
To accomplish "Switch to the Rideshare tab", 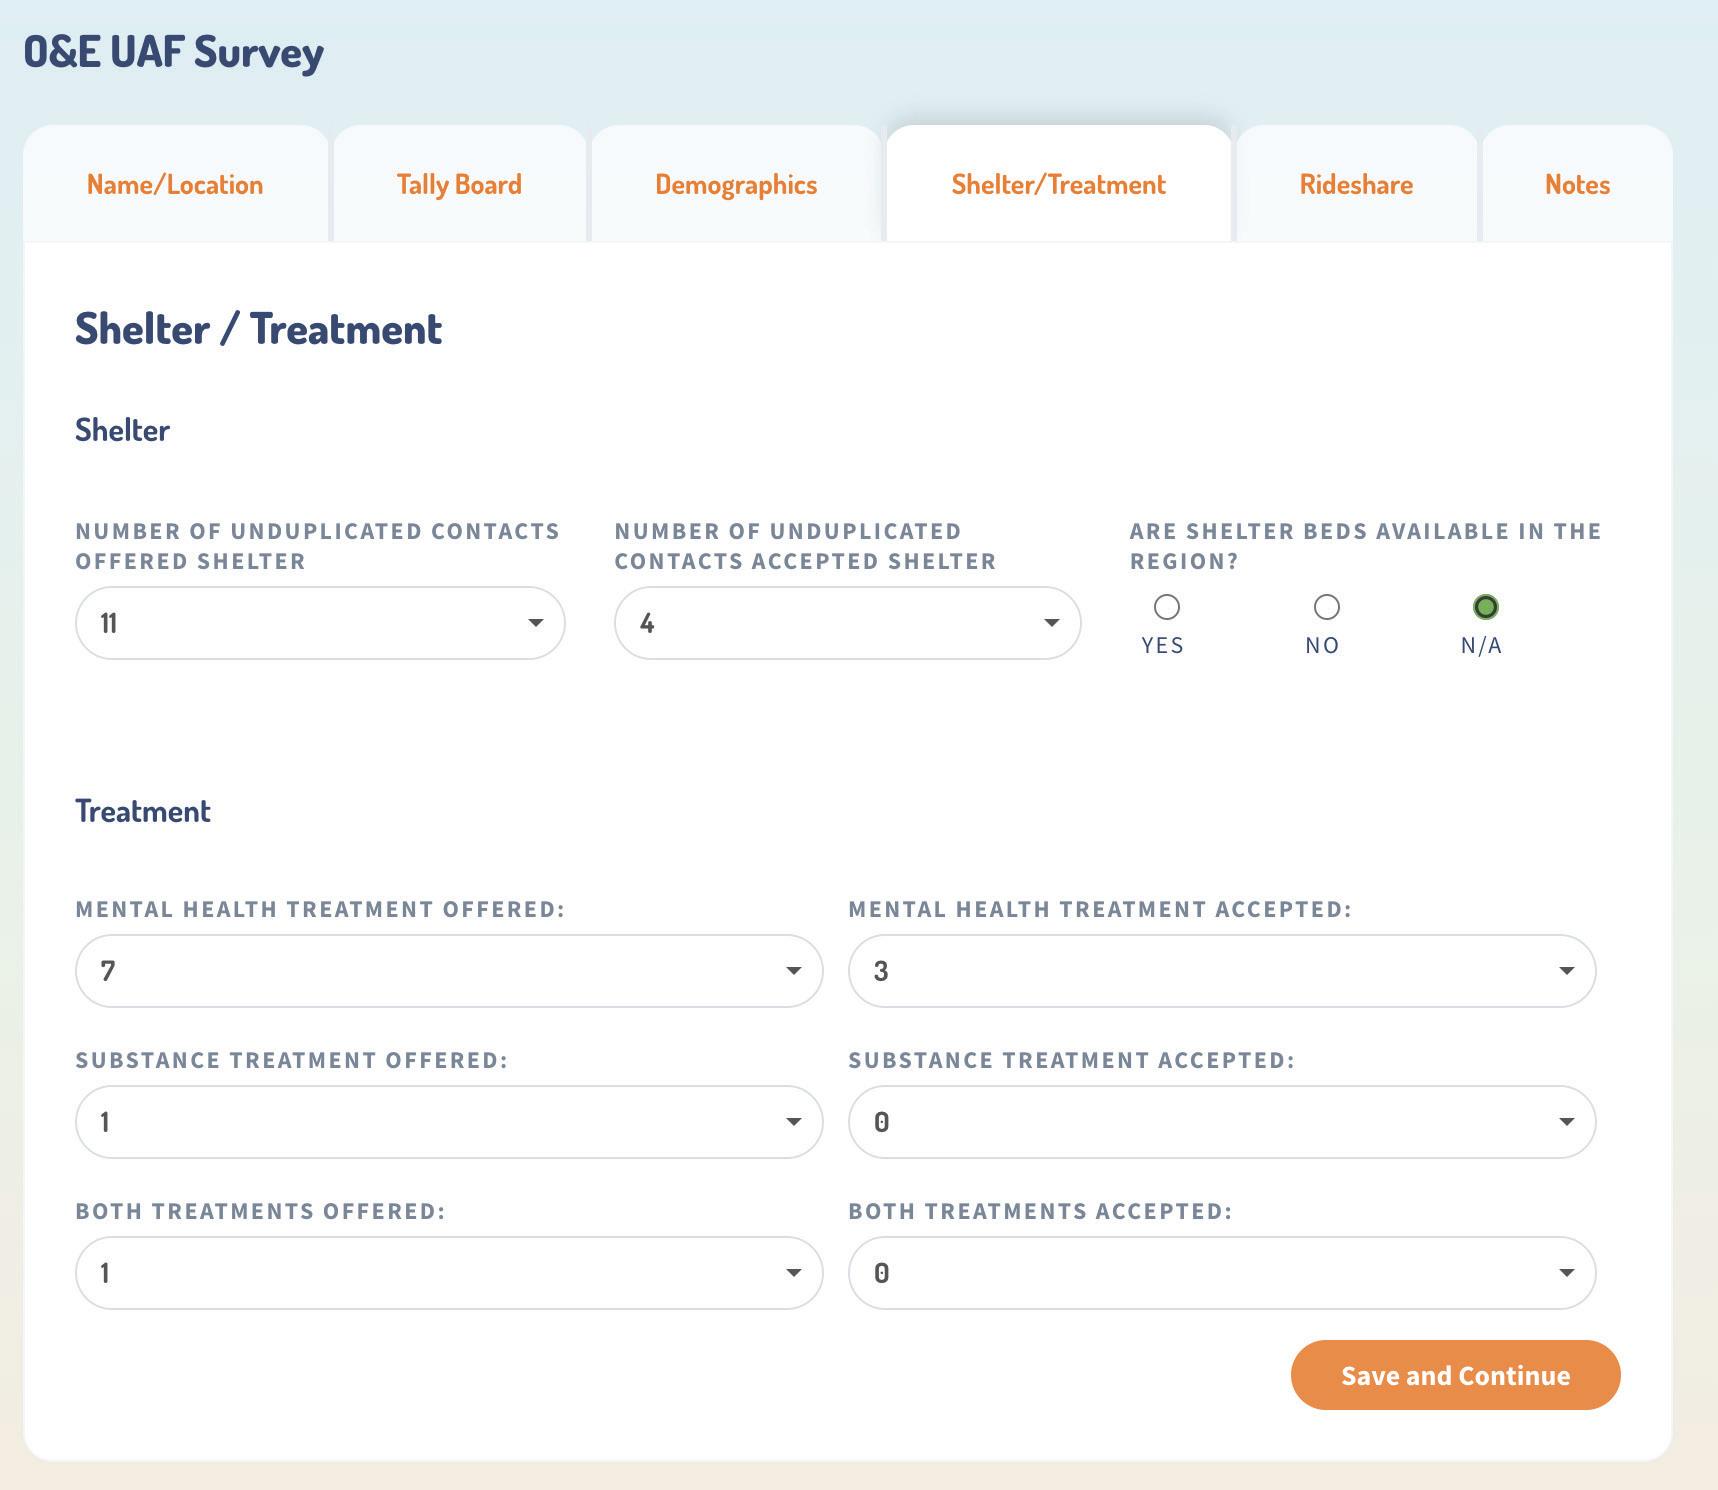I will point(1356,184).
